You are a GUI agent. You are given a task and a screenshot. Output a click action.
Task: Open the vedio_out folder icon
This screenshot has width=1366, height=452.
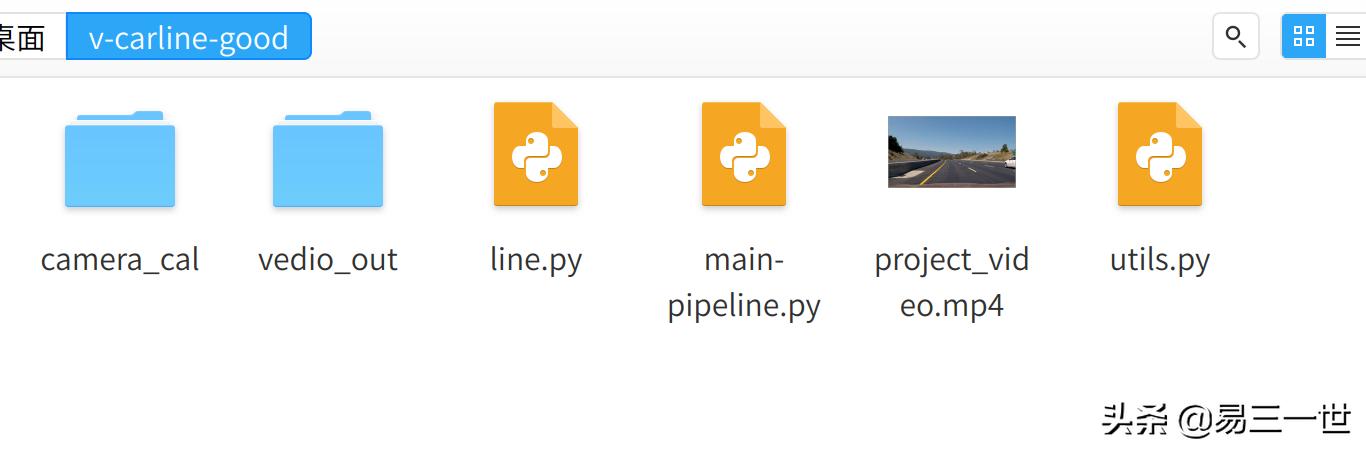click(328, 158)
